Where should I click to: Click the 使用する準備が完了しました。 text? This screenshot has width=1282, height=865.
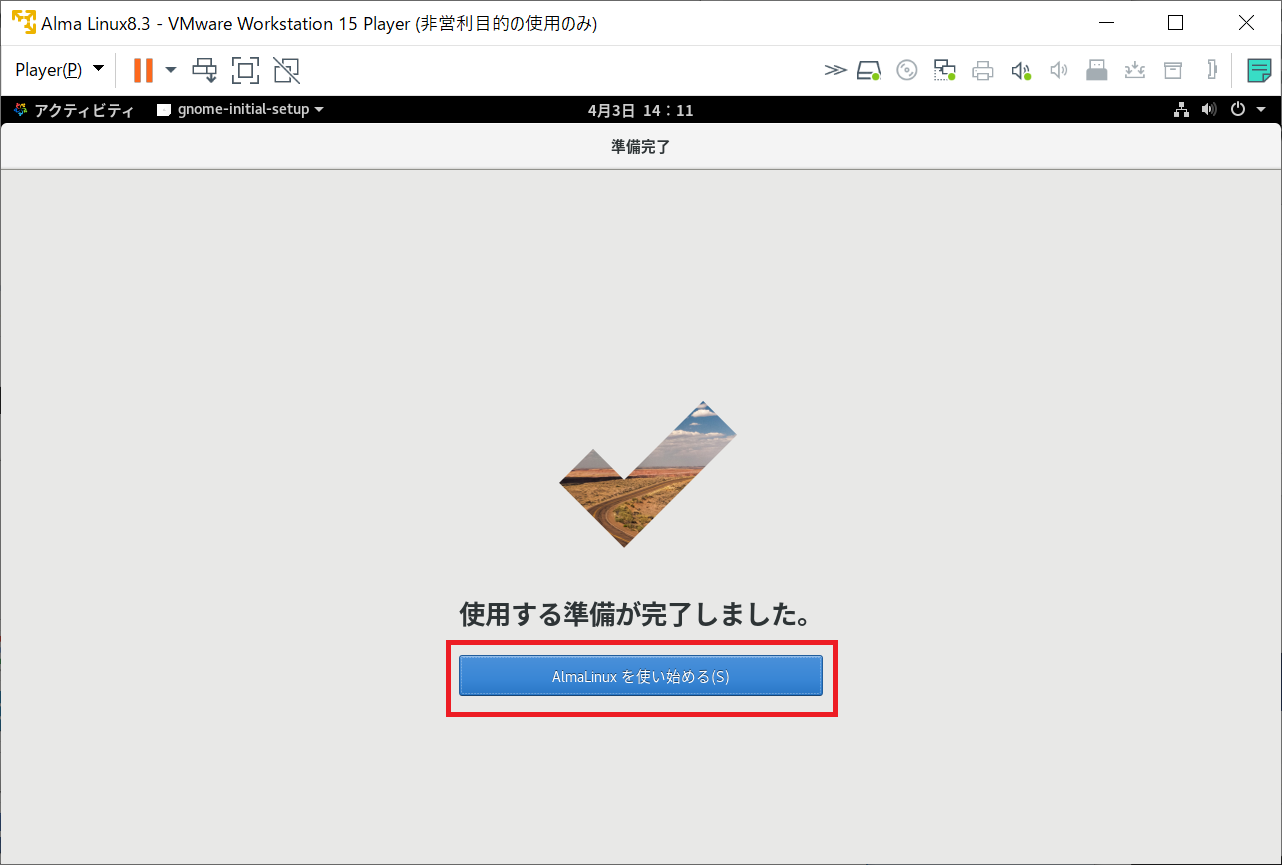[x=634, y=614]
